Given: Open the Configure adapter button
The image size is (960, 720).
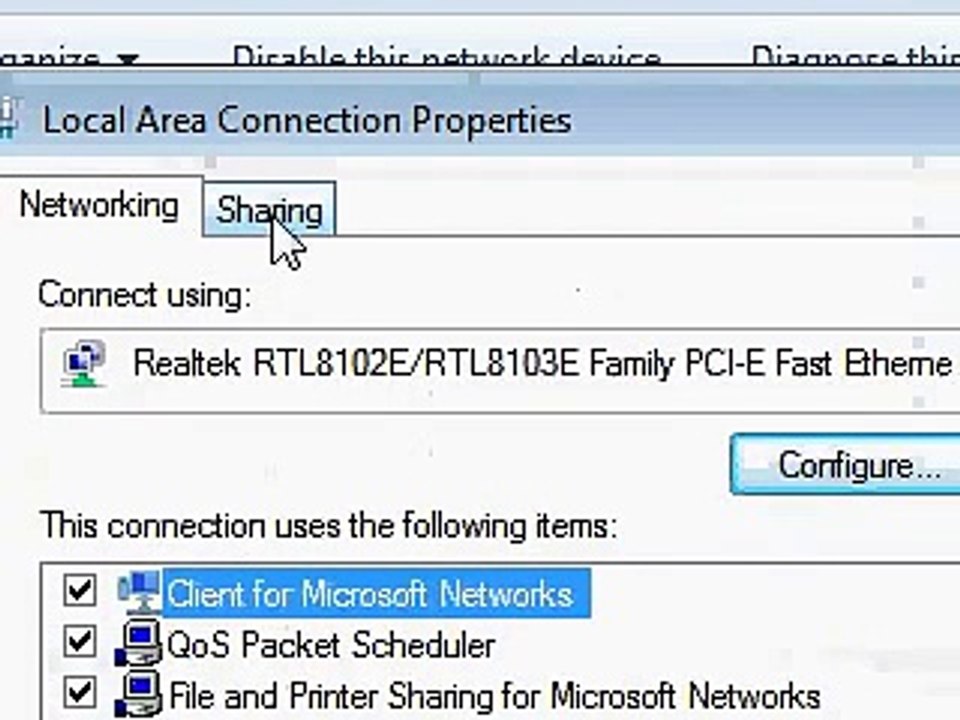Looking at the screenshot, I should click(x=846, y=465).
